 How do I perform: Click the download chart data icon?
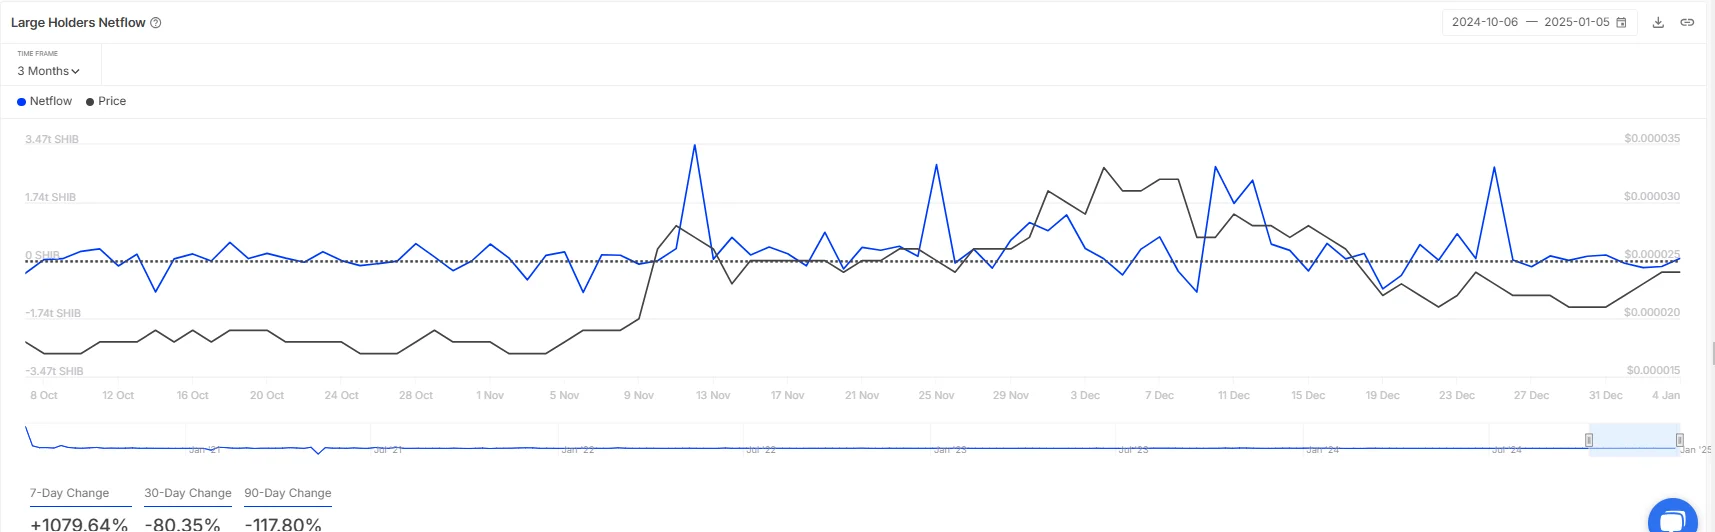1658,22
